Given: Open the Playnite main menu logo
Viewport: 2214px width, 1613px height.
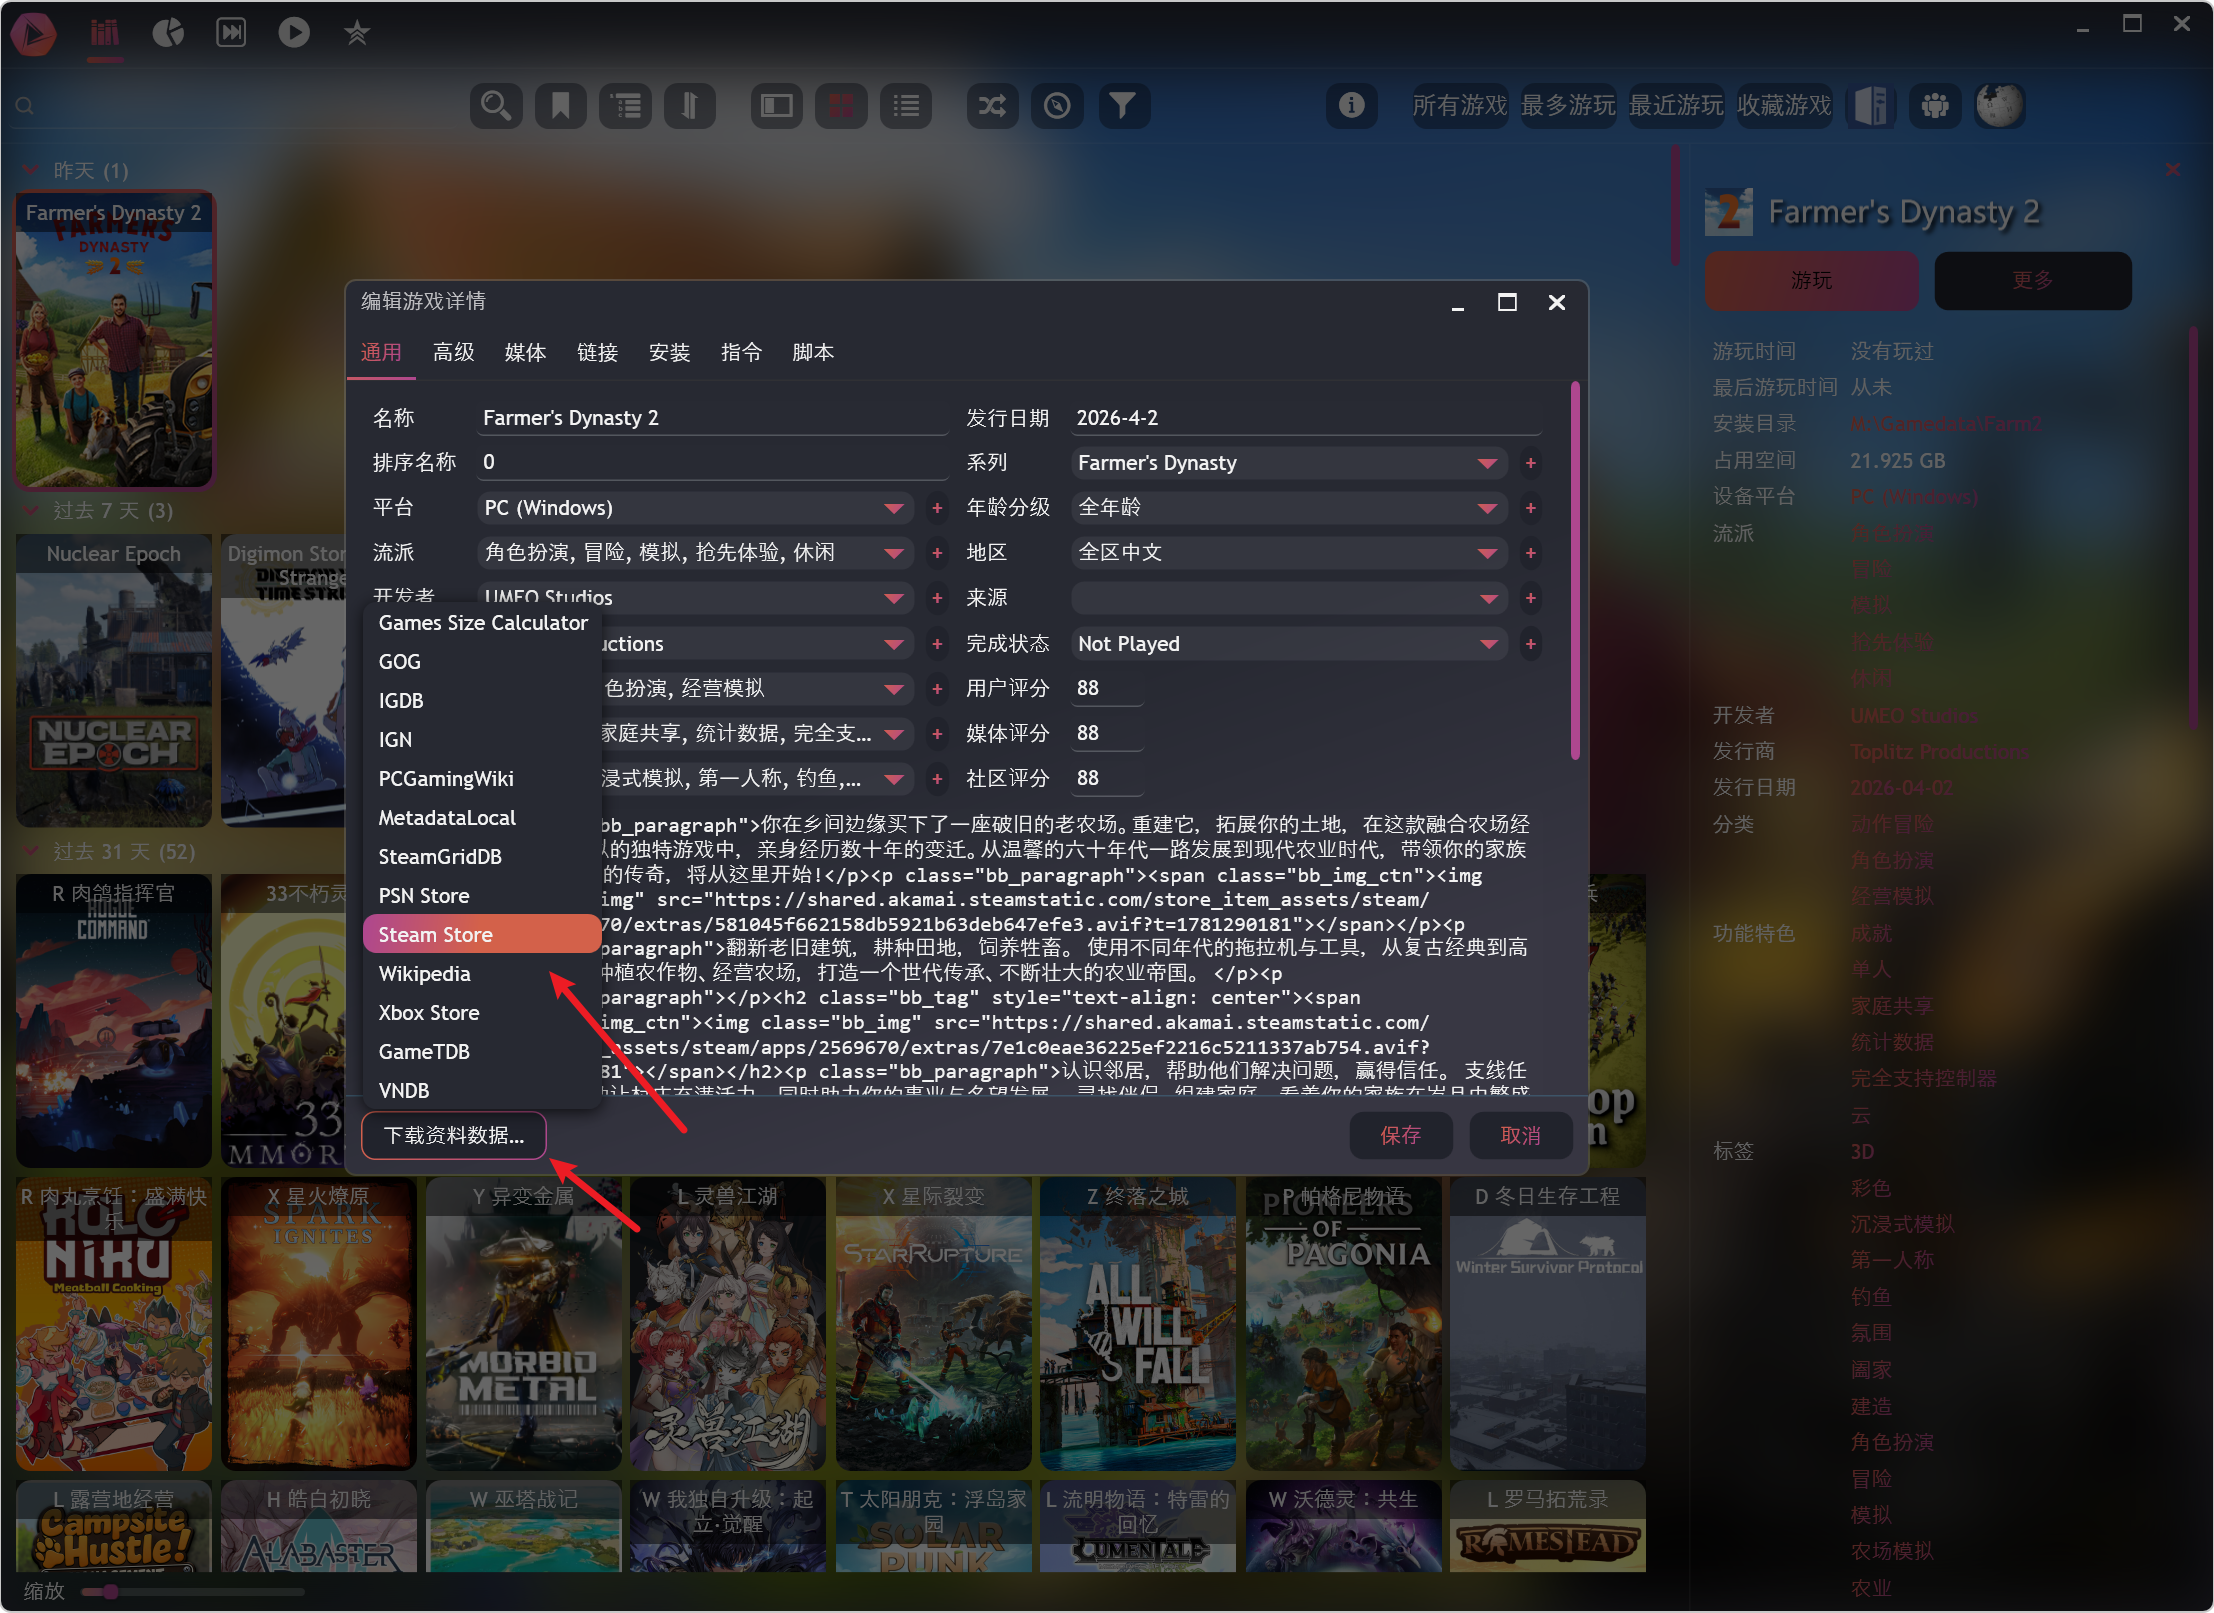Looking at the screenshot, I should click(x=33, y=33).
